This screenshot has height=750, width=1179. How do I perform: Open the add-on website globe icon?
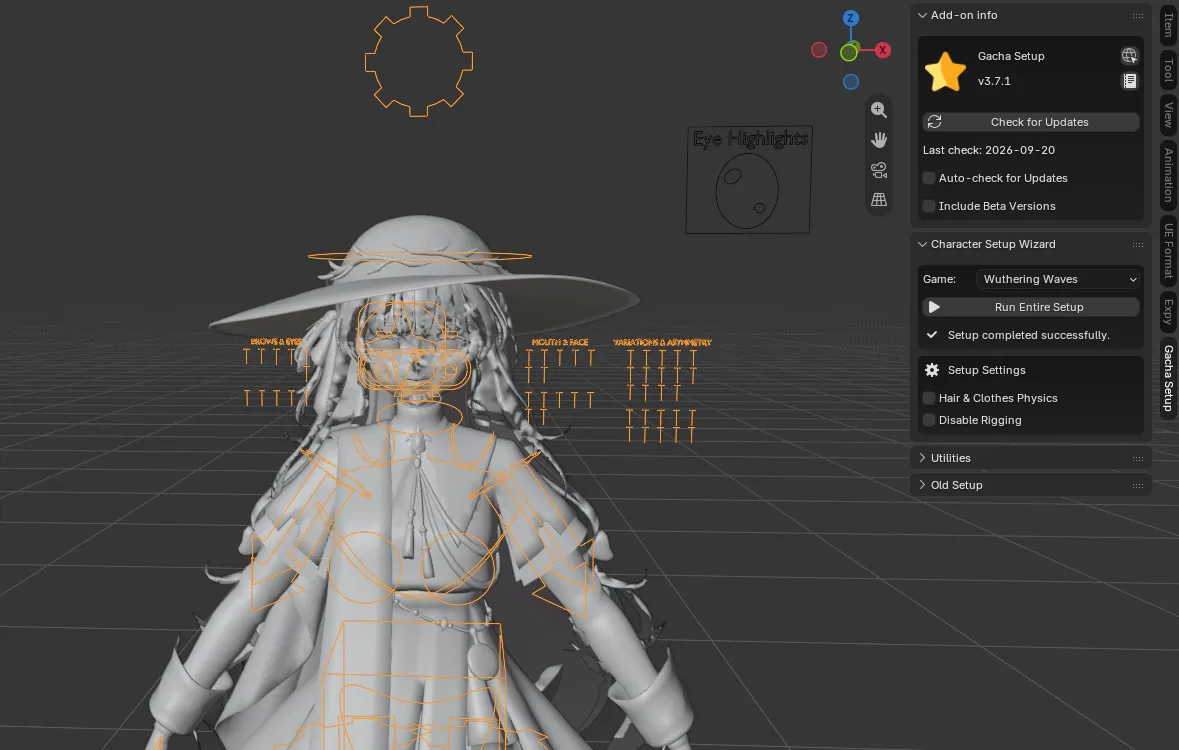point(1129,56)
